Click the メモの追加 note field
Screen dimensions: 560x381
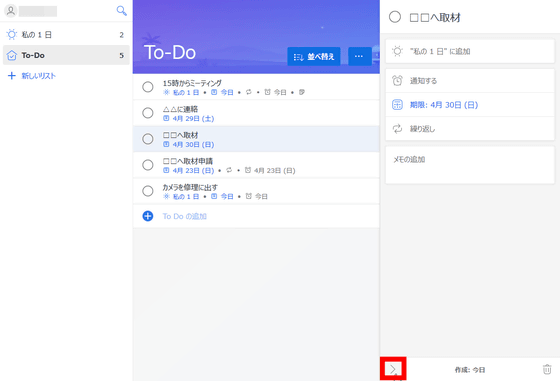470,165
